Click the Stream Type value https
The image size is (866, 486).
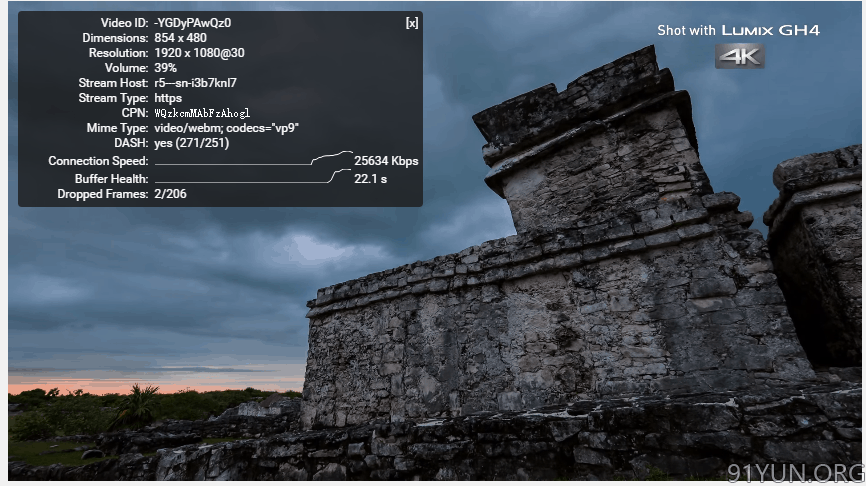(168, 98)
